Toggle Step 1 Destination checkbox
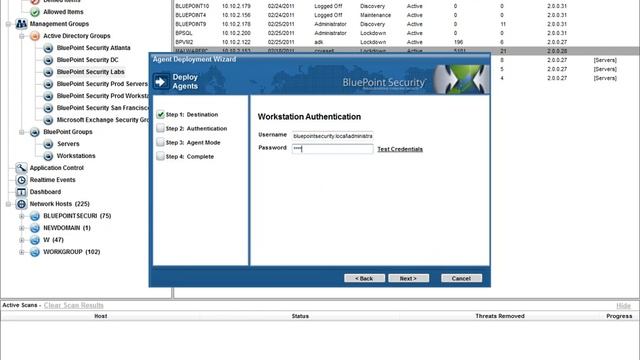The height and width of the screenshot is (360, 640). tap(160, 115)
